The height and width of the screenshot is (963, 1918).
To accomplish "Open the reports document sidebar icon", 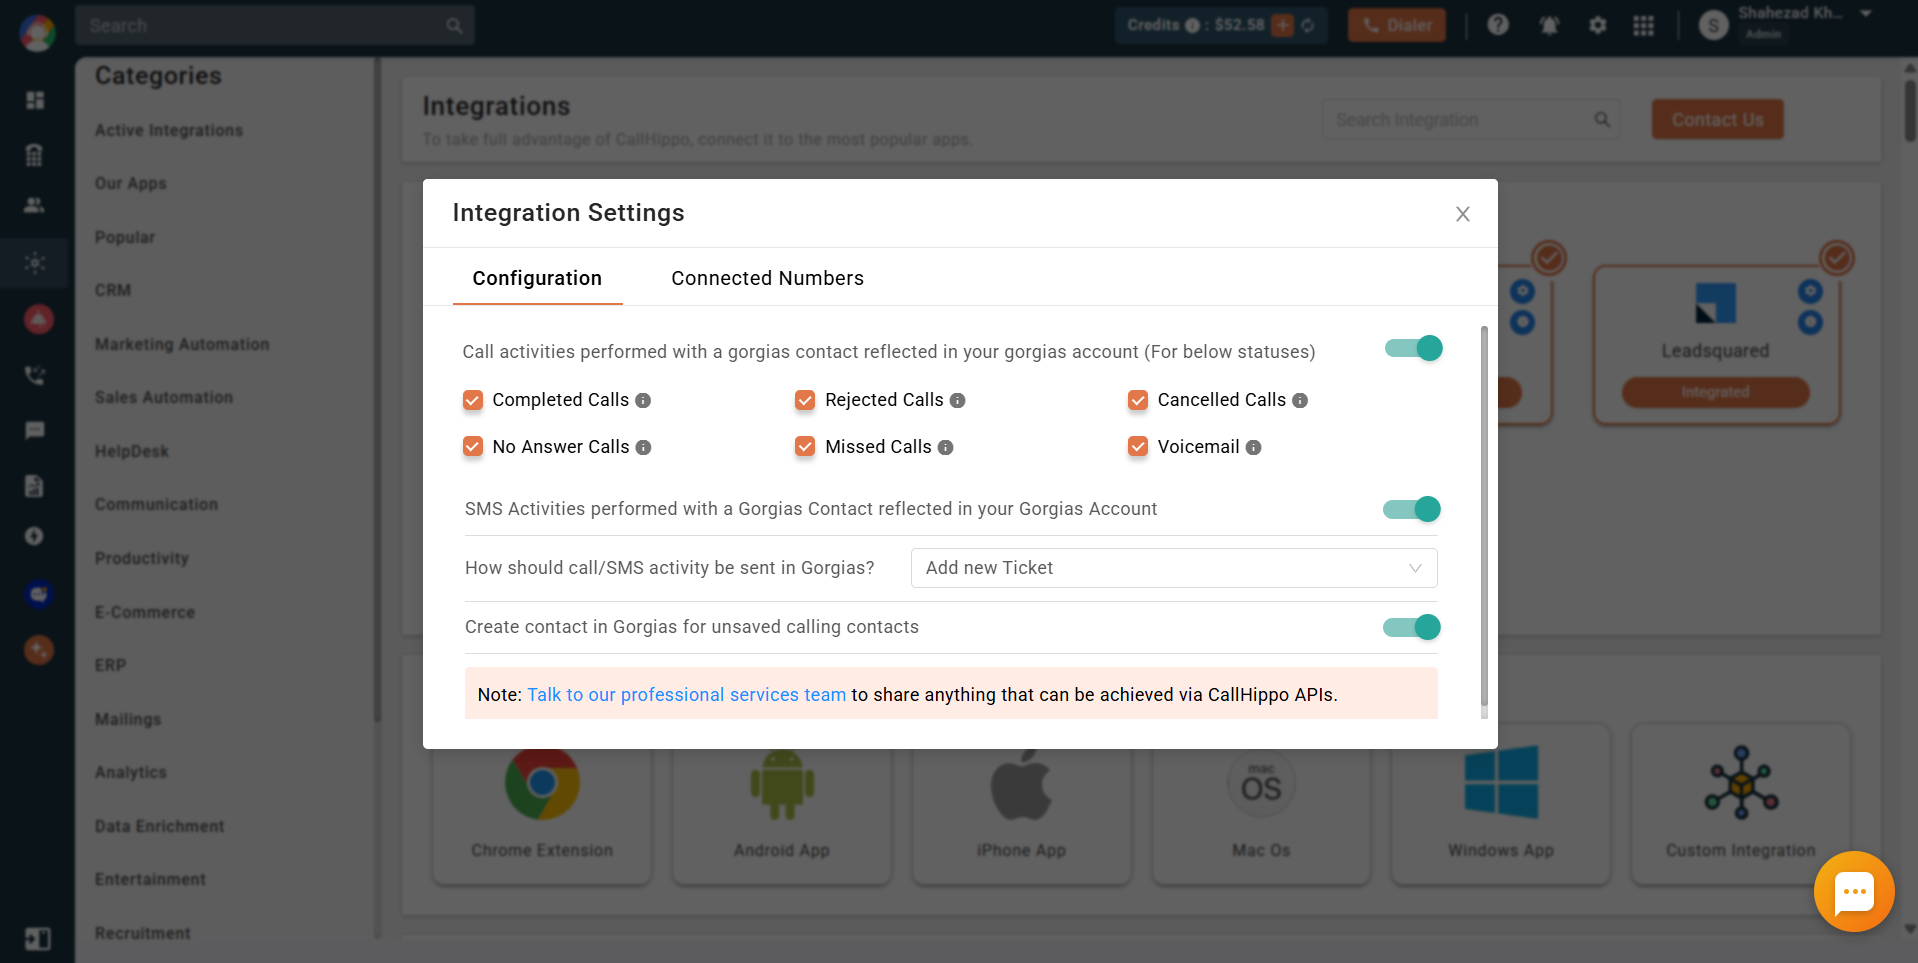I will (x=35, y=486).
